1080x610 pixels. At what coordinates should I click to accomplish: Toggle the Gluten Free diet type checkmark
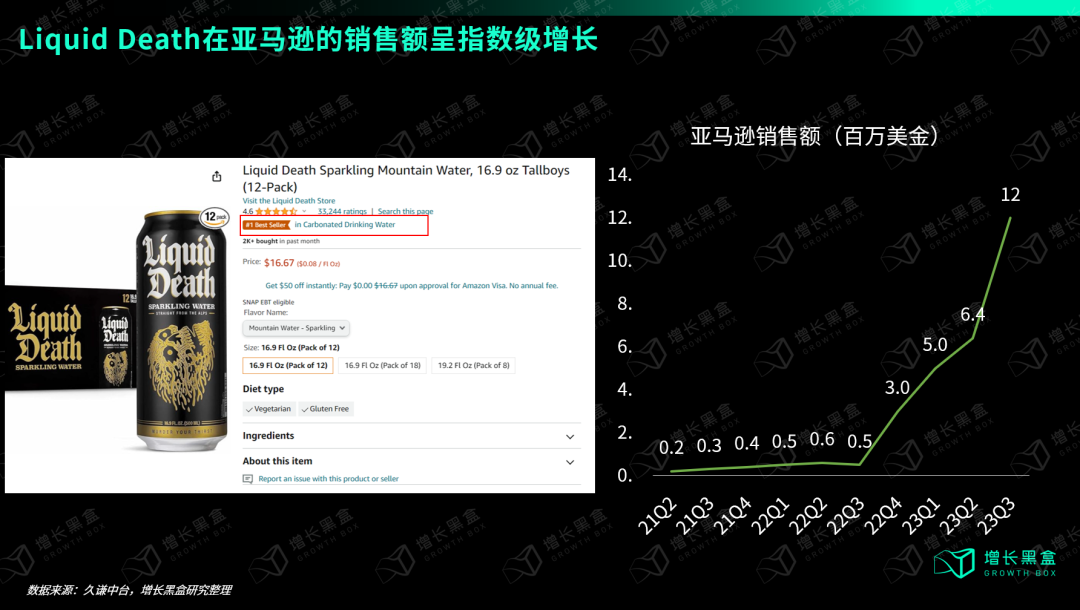click(305, 408)
